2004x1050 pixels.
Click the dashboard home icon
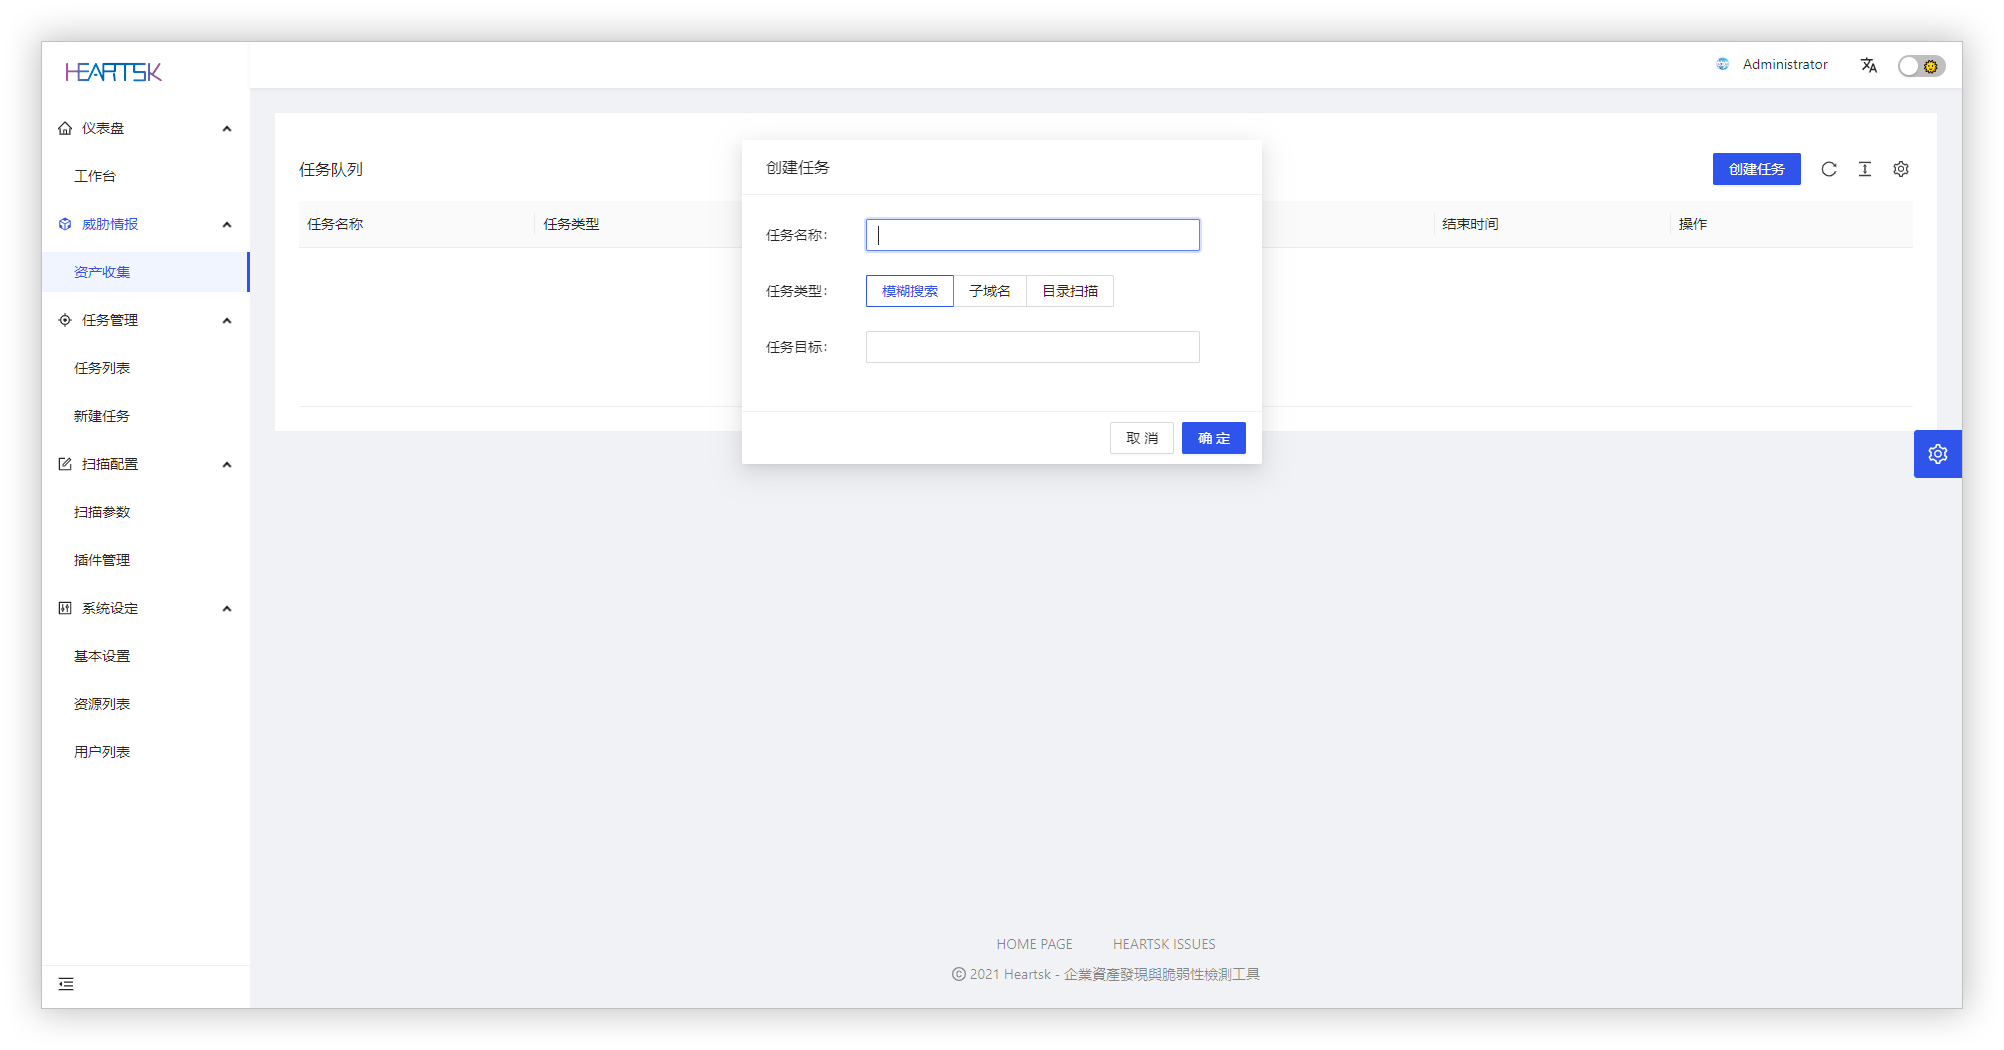[x=65, y=128]
